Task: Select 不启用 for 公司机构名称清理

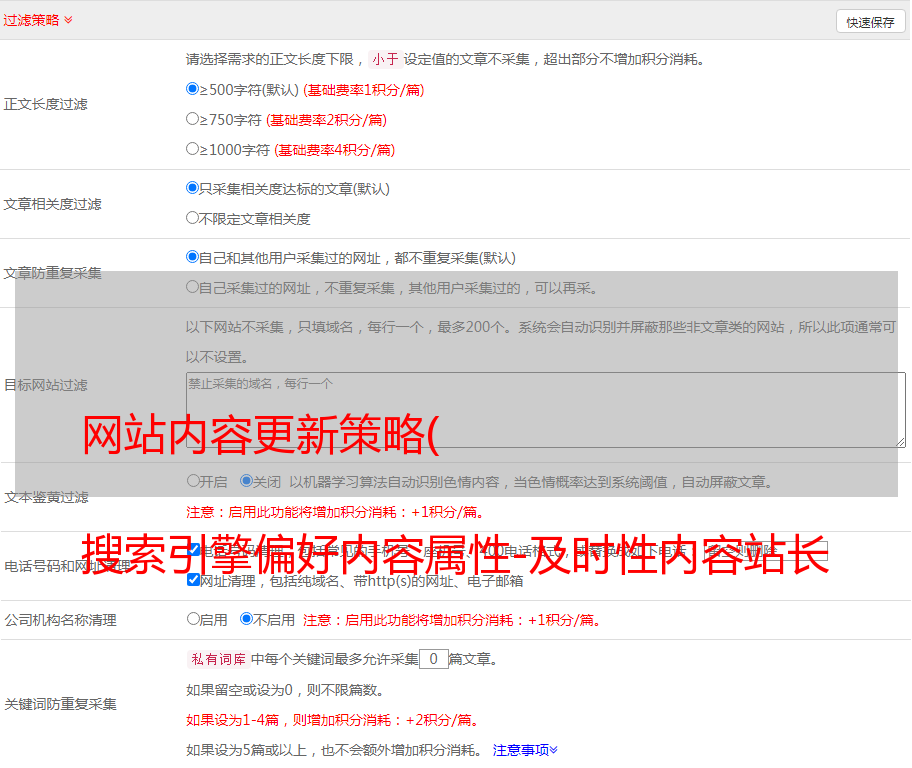Action: click(x=246, y=618)
